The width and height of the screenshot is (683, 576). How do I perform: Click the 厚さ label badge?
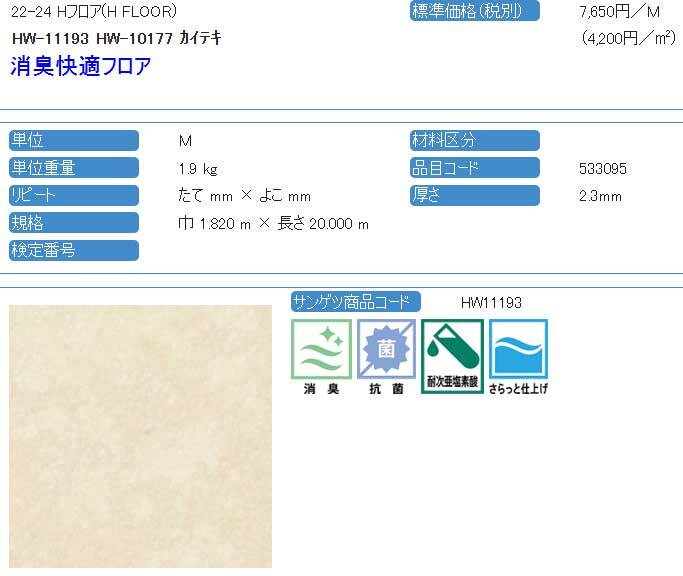474,195
